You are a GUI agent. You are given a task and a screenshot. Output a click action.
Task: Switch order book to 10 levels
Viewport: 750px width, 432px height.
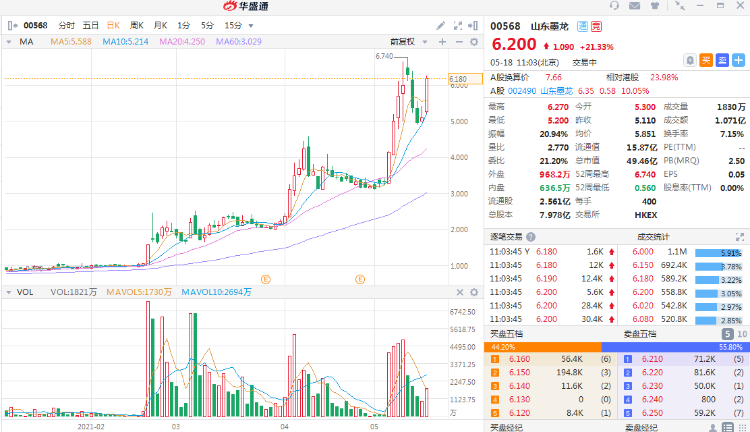click(742, 334)
